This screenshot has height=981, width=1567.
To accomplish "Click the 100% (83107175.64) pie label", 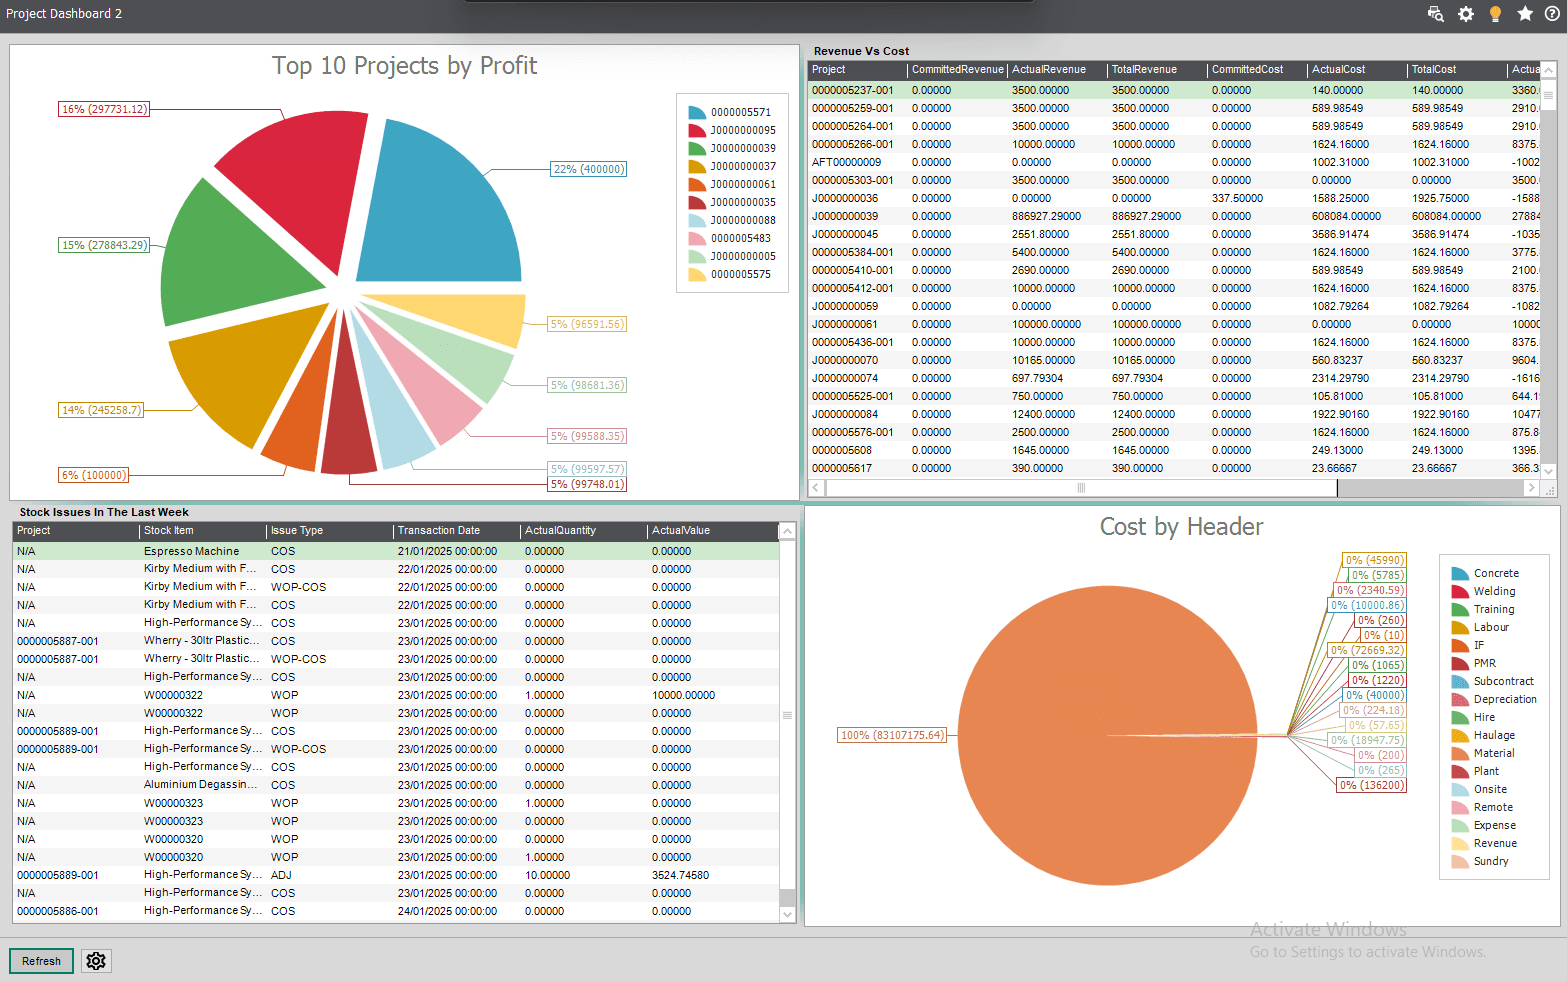I will coord(892,735).
